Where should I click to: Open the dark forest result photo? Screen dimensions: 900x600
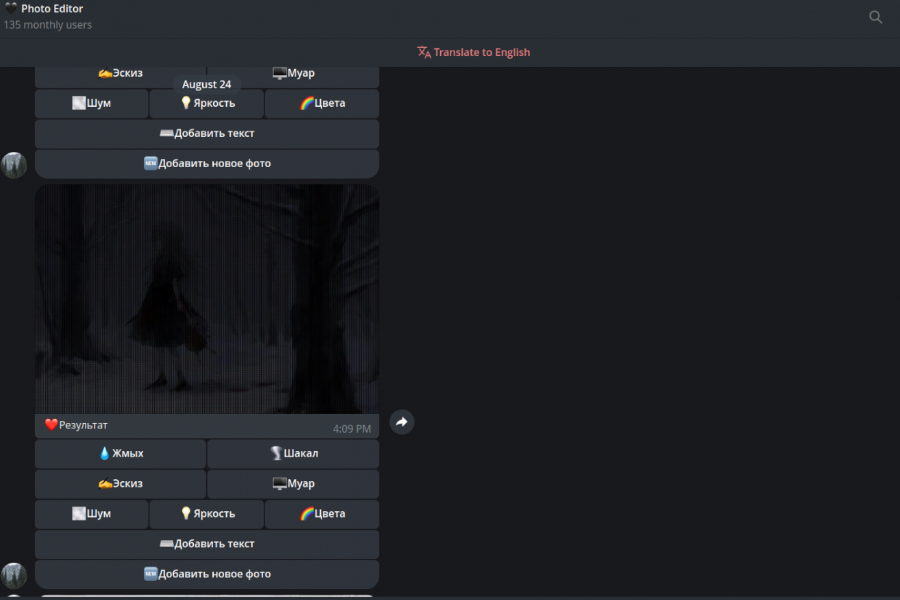pos(207,299)
